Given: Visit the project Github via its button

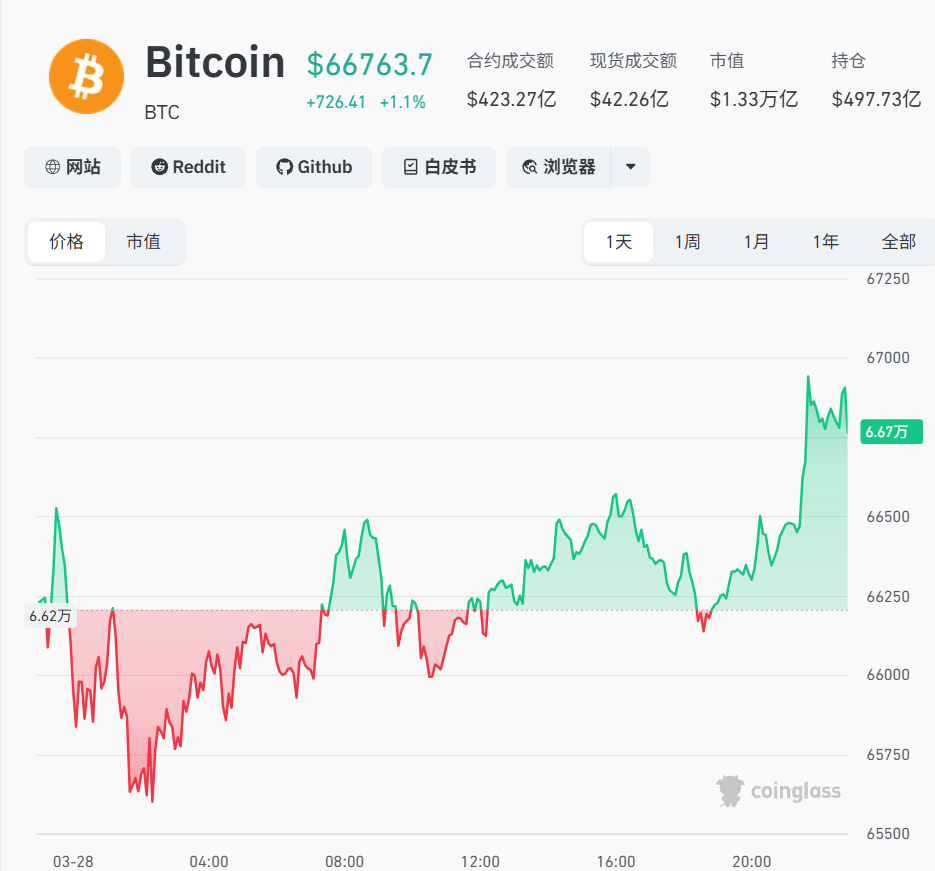Looking at the screenshot, I should pyautogui.click(x=314, y=167).
